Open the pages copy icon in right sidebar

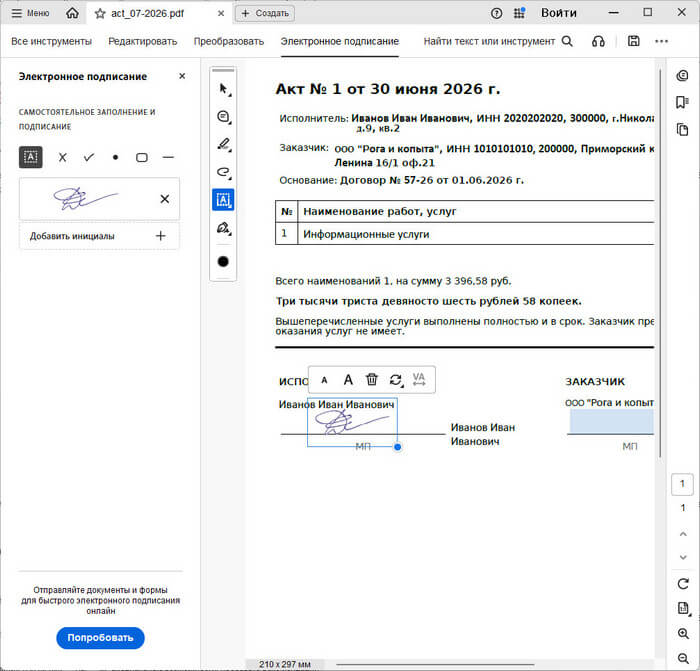coord(682,129)
